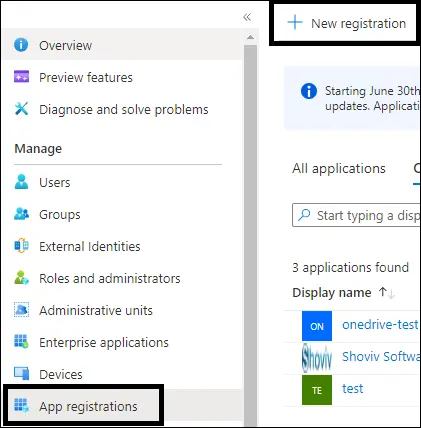Image resolution: width=421 pixels, height=428 pixels.
Task: Open Preview features in the sidebar
Action: (123, 77)
